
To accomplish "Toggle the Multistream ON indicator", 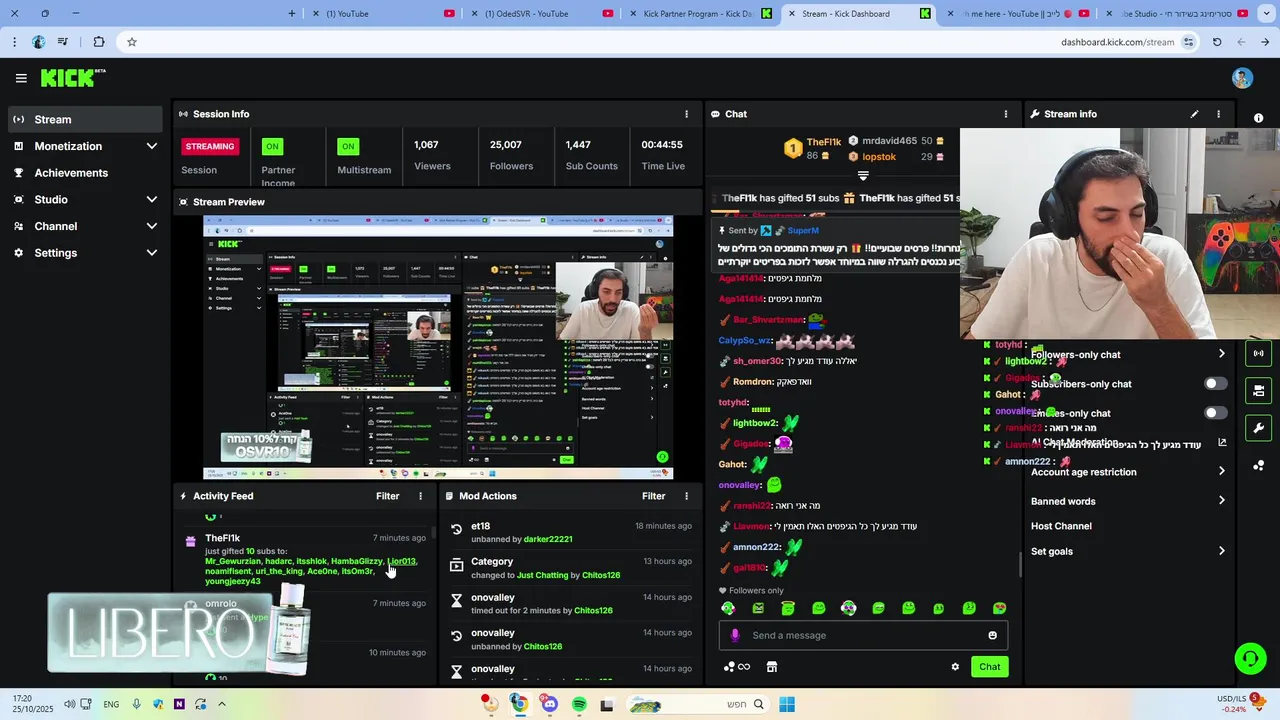I will coord(347,146).
